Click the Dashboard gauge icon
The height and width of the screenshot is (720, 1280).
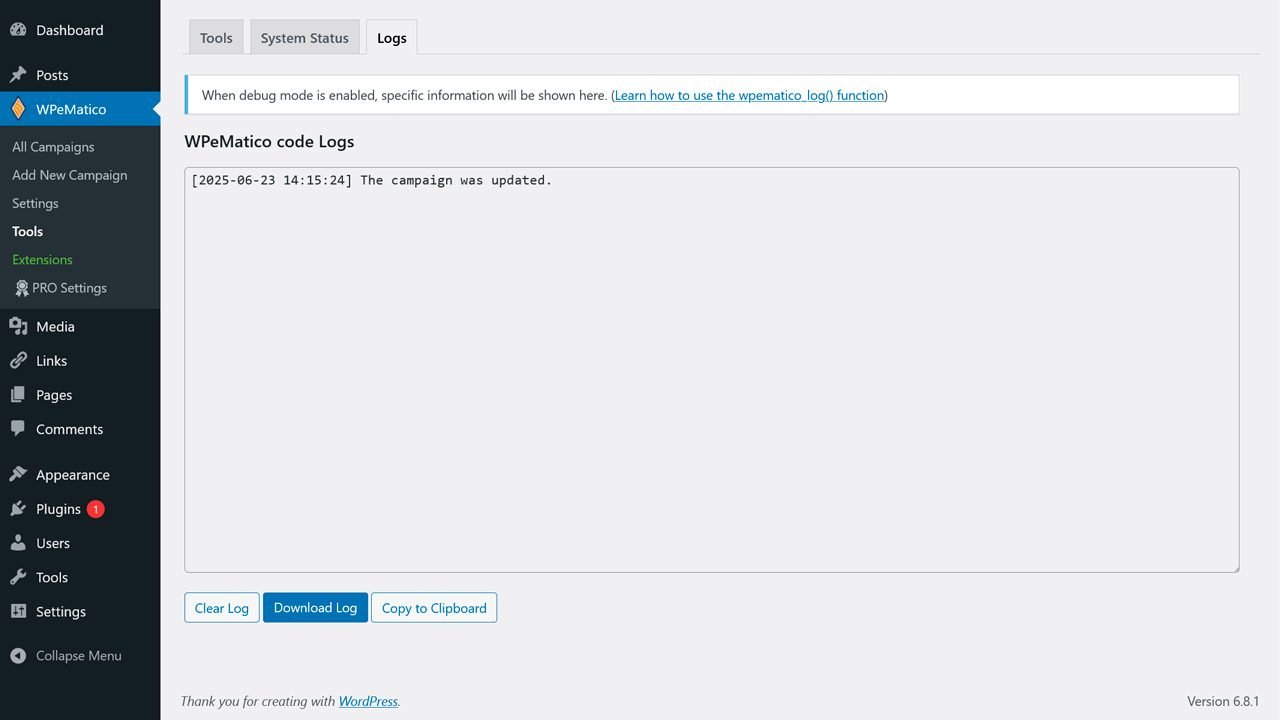coord(18,30)
